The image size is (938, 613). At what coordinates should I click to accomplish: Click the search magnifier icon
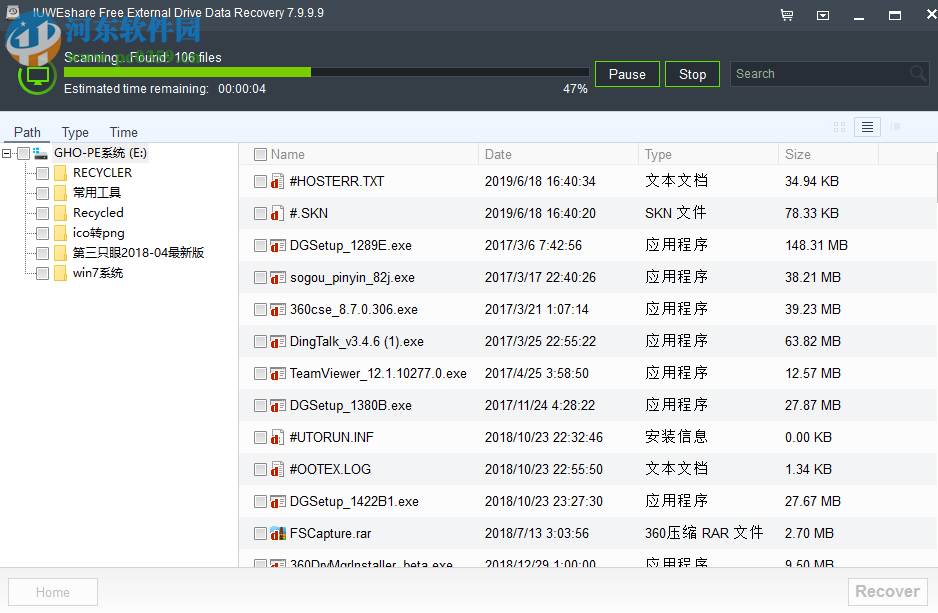[x=918, y=73]
